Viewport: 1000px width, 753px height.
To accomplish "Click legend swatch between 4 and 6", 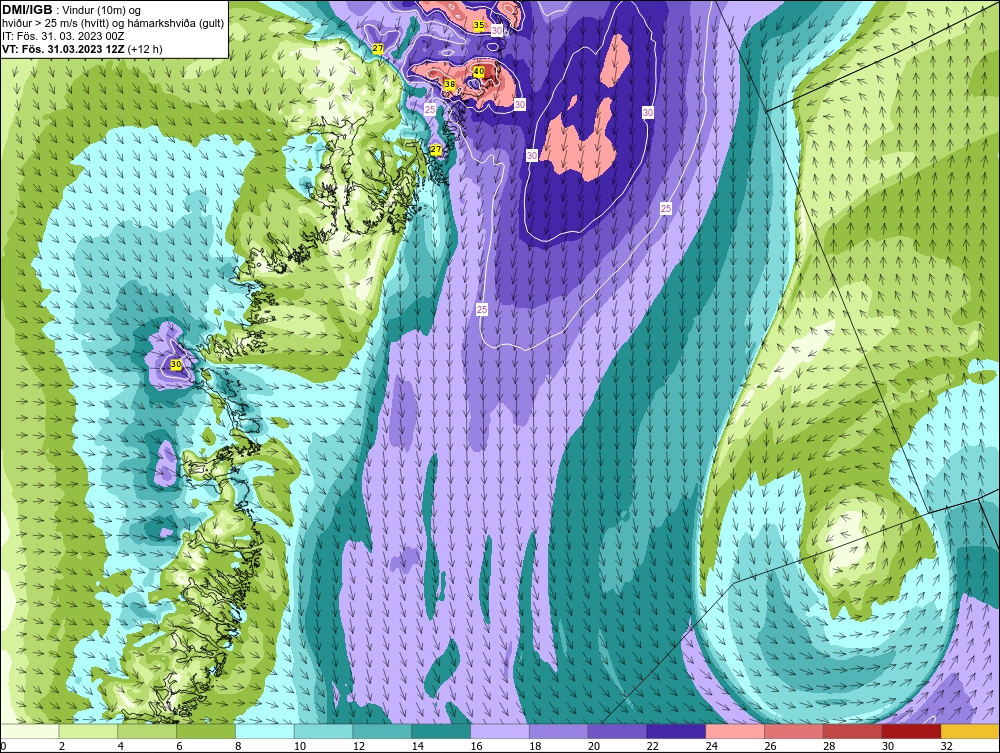I will tap(147, 732).
